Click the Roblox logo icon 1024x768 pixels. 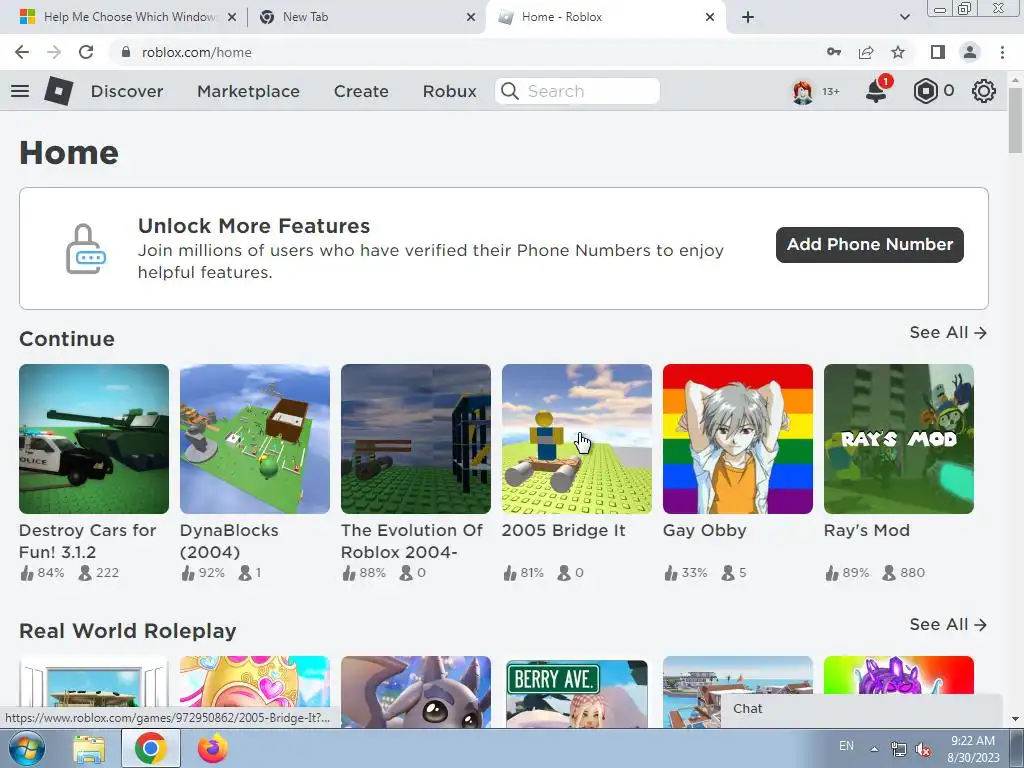click(58, 91)
